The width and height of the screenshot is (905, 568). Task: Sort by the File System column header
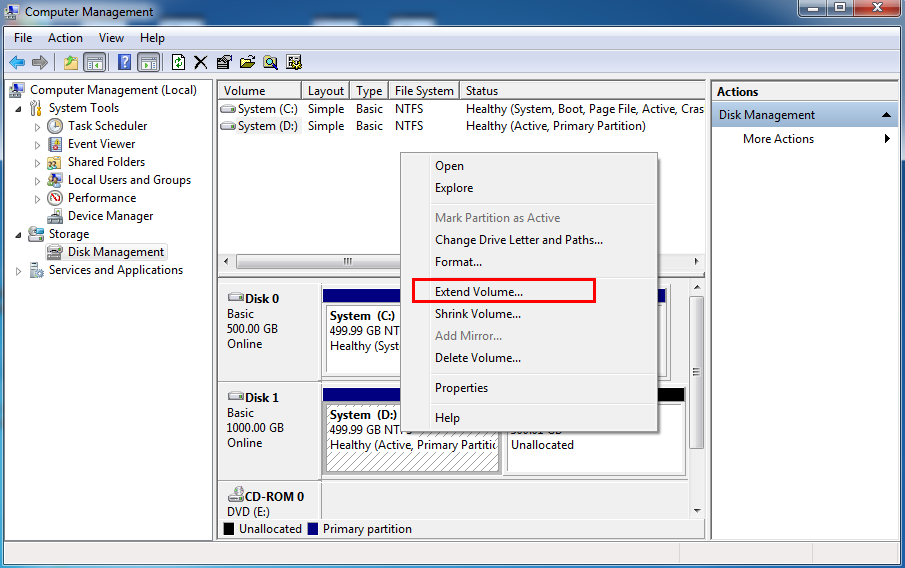pyautogui.click(x=424, y=91)
